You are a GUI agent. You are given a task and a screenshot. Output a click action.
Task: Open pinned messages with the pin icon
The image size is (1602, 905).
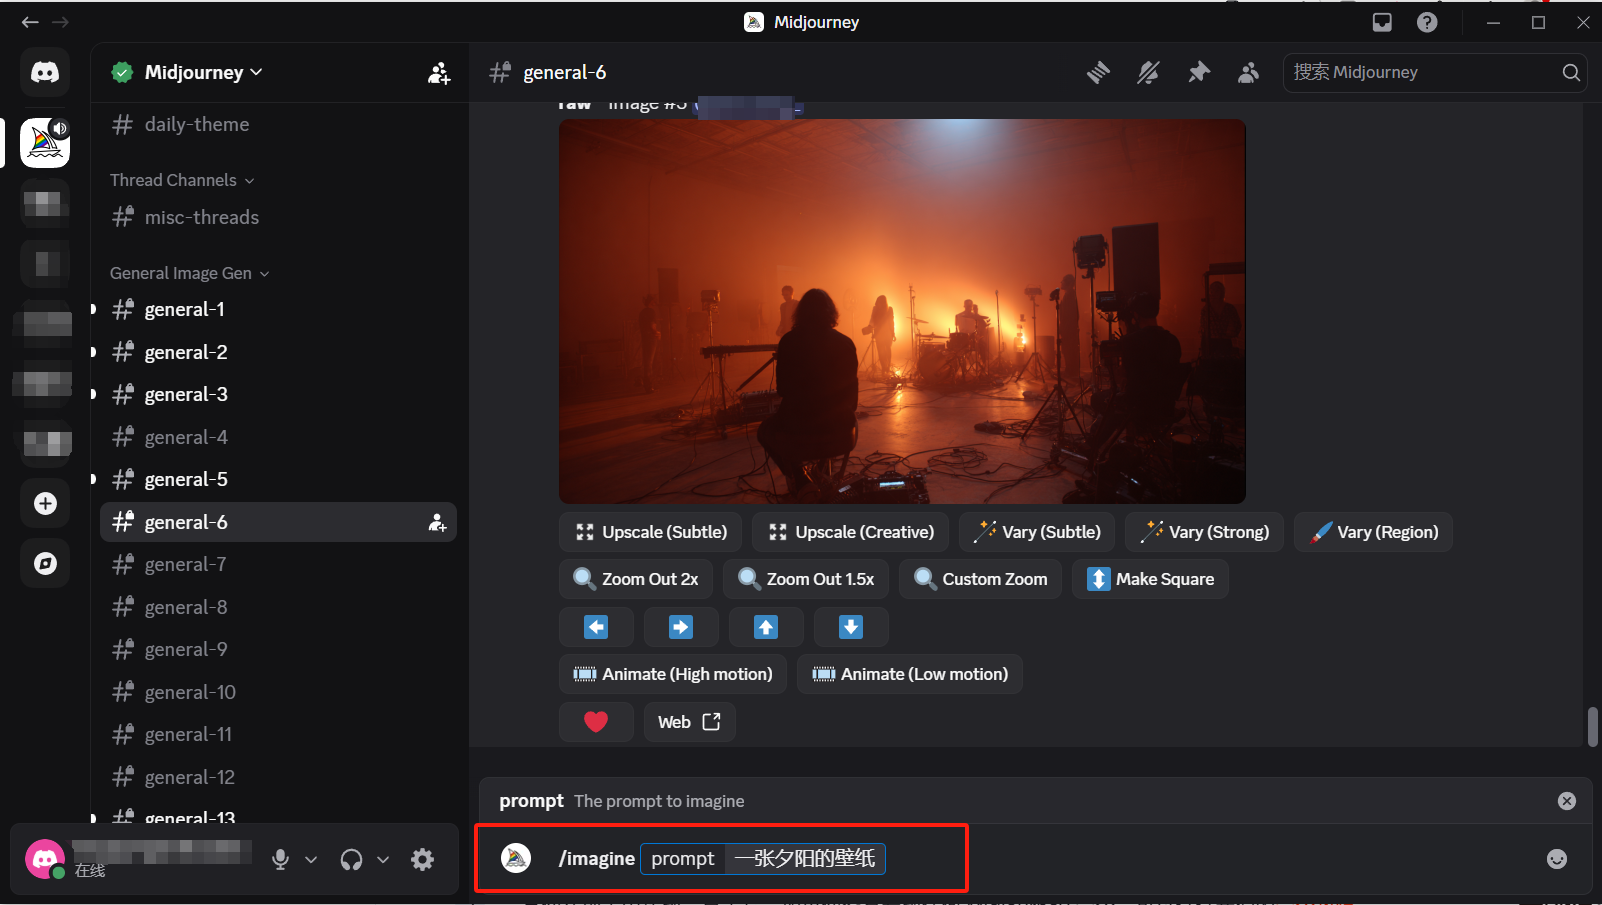(1198, 72)
